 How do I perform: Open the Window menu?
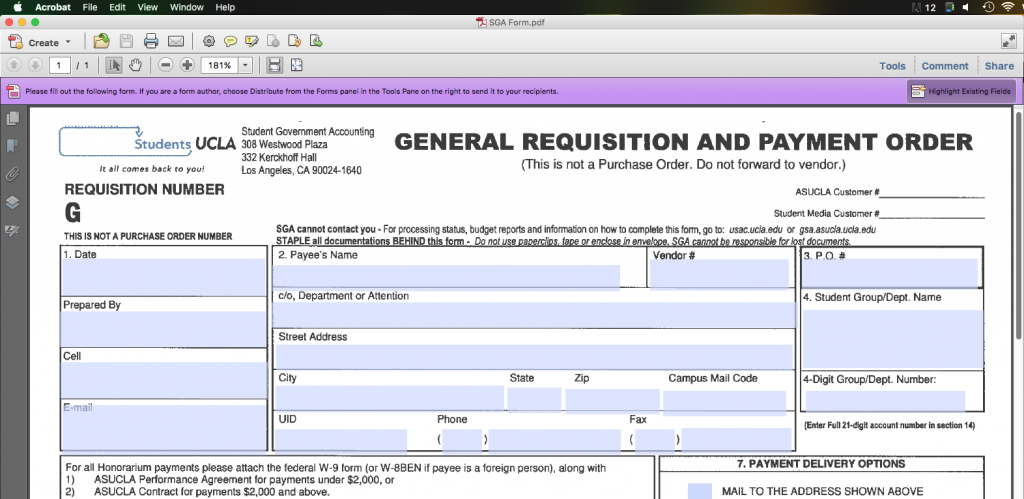[186, 7]
